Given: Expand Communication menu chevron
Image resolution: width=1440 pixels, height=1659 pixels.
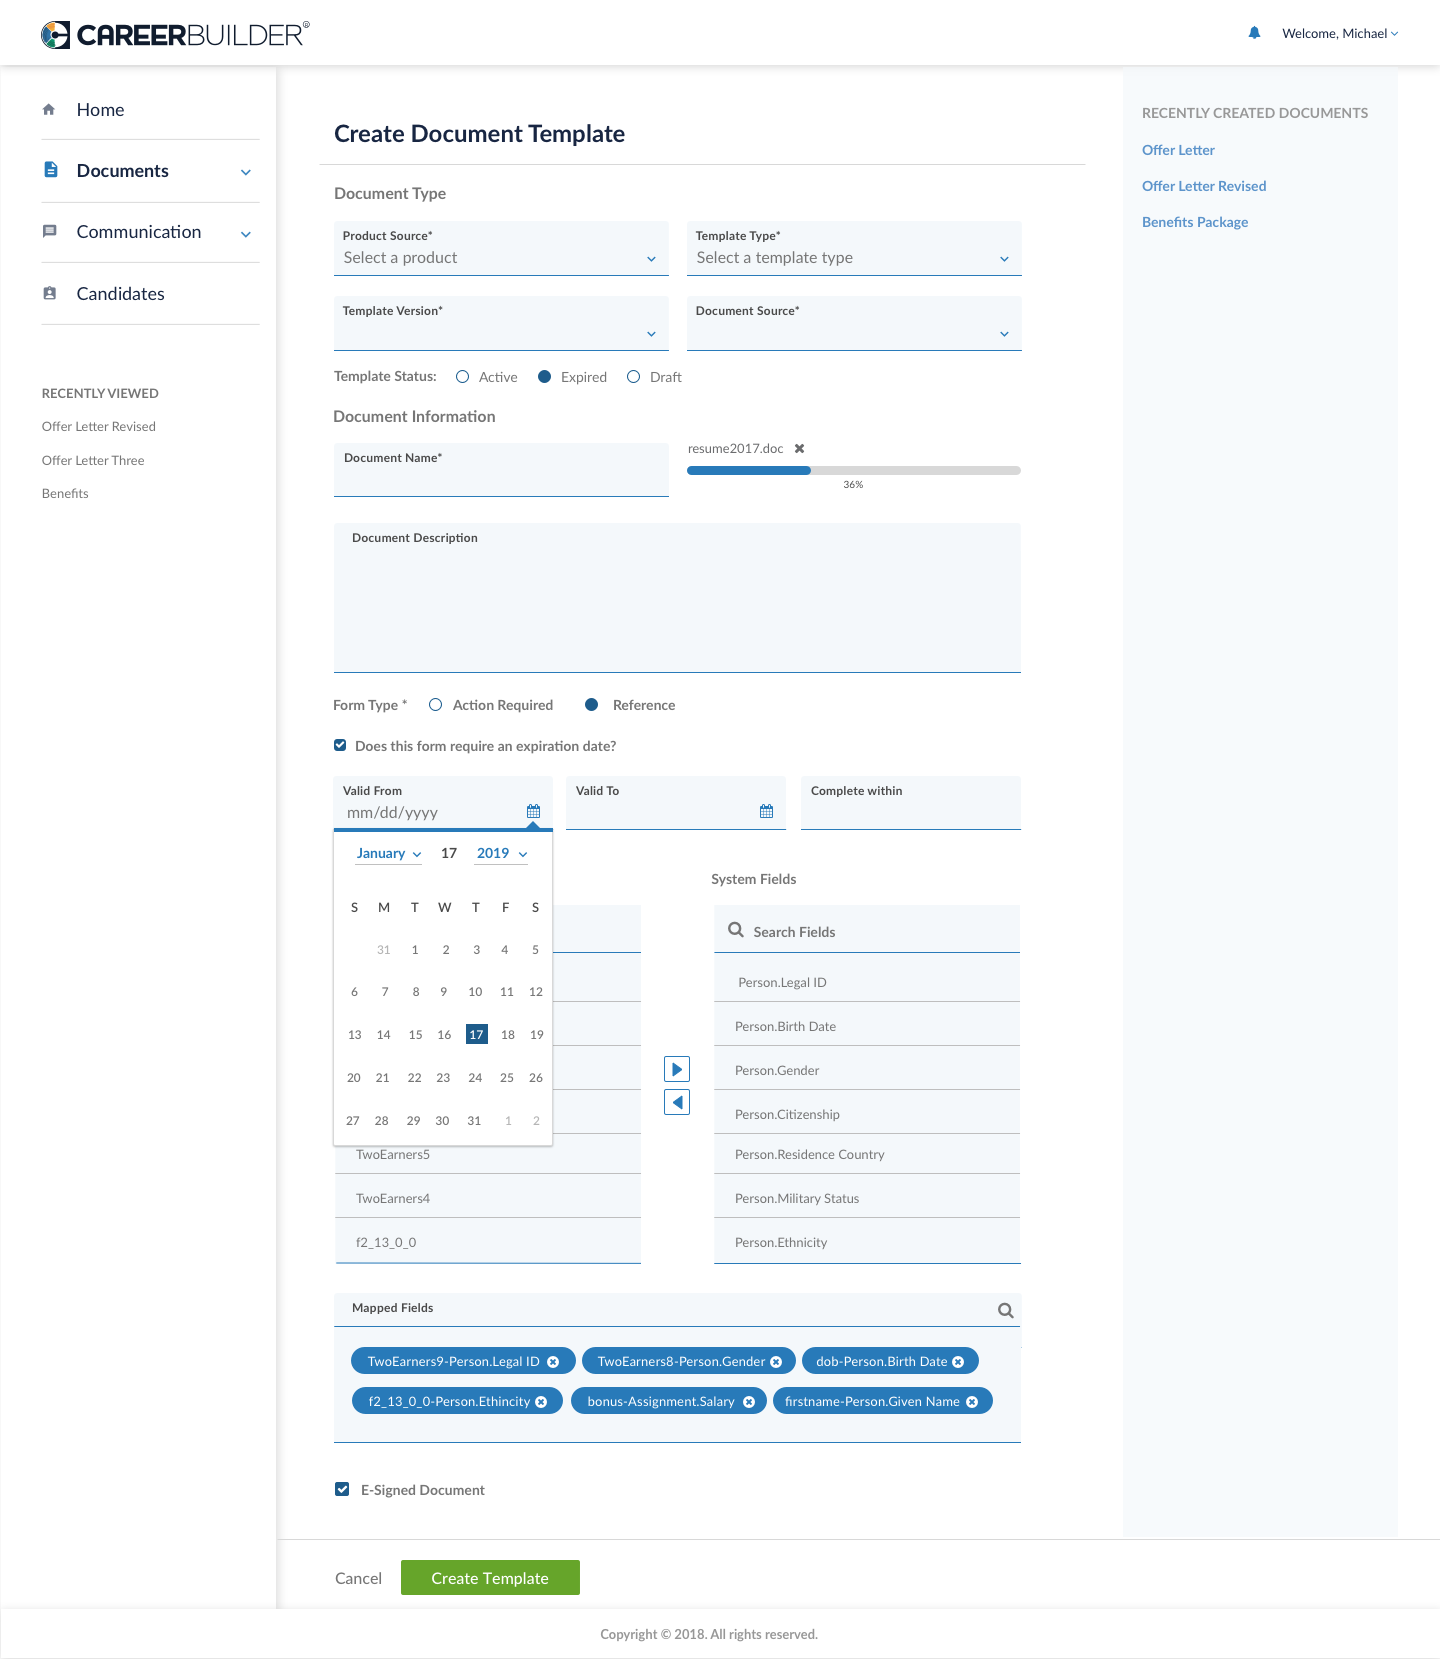Looking at the screenshot, I should pyautogui.click(x=246, y=234).
